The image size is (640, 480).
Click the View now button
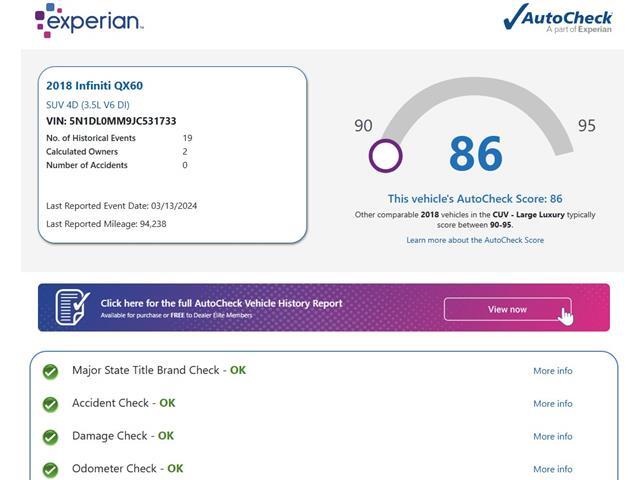(x=507, y=309)
